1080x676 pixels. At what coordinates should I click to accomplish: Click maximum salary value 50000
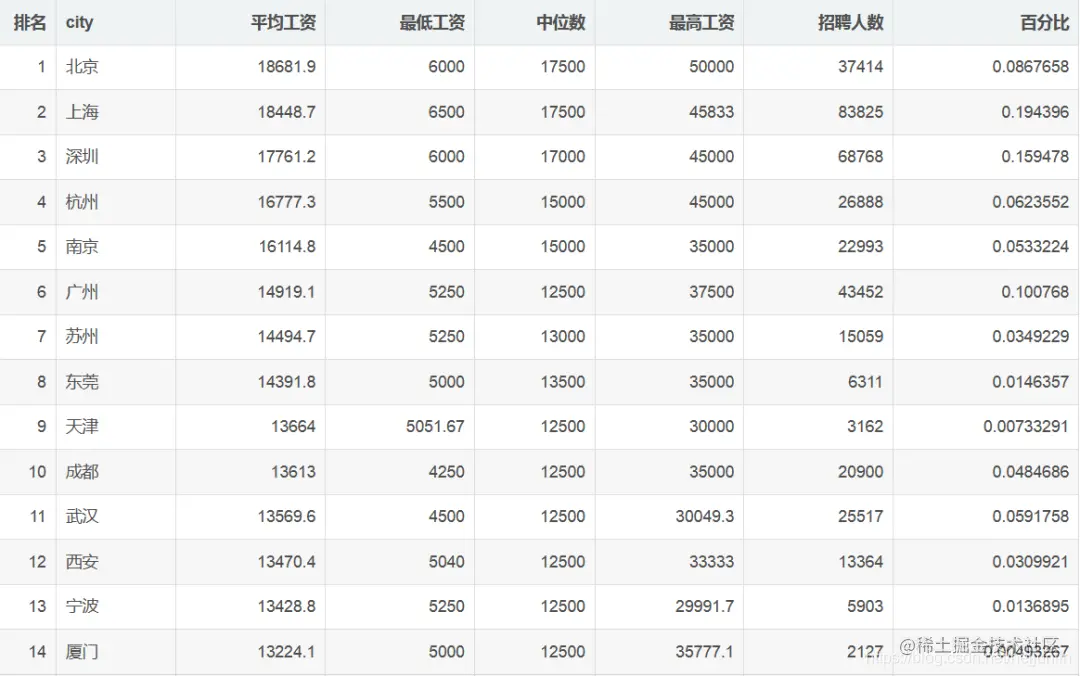pos(712,67)
